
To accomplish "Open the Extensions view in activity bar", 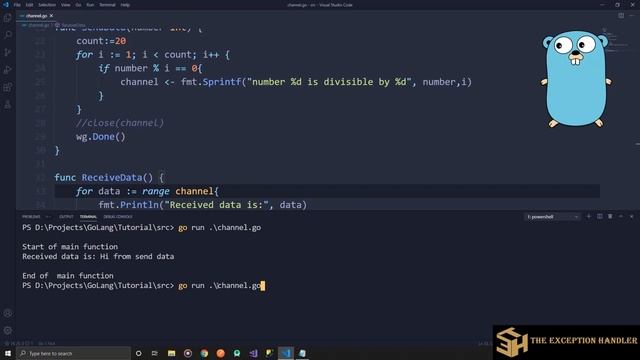I will coord(8,87).
